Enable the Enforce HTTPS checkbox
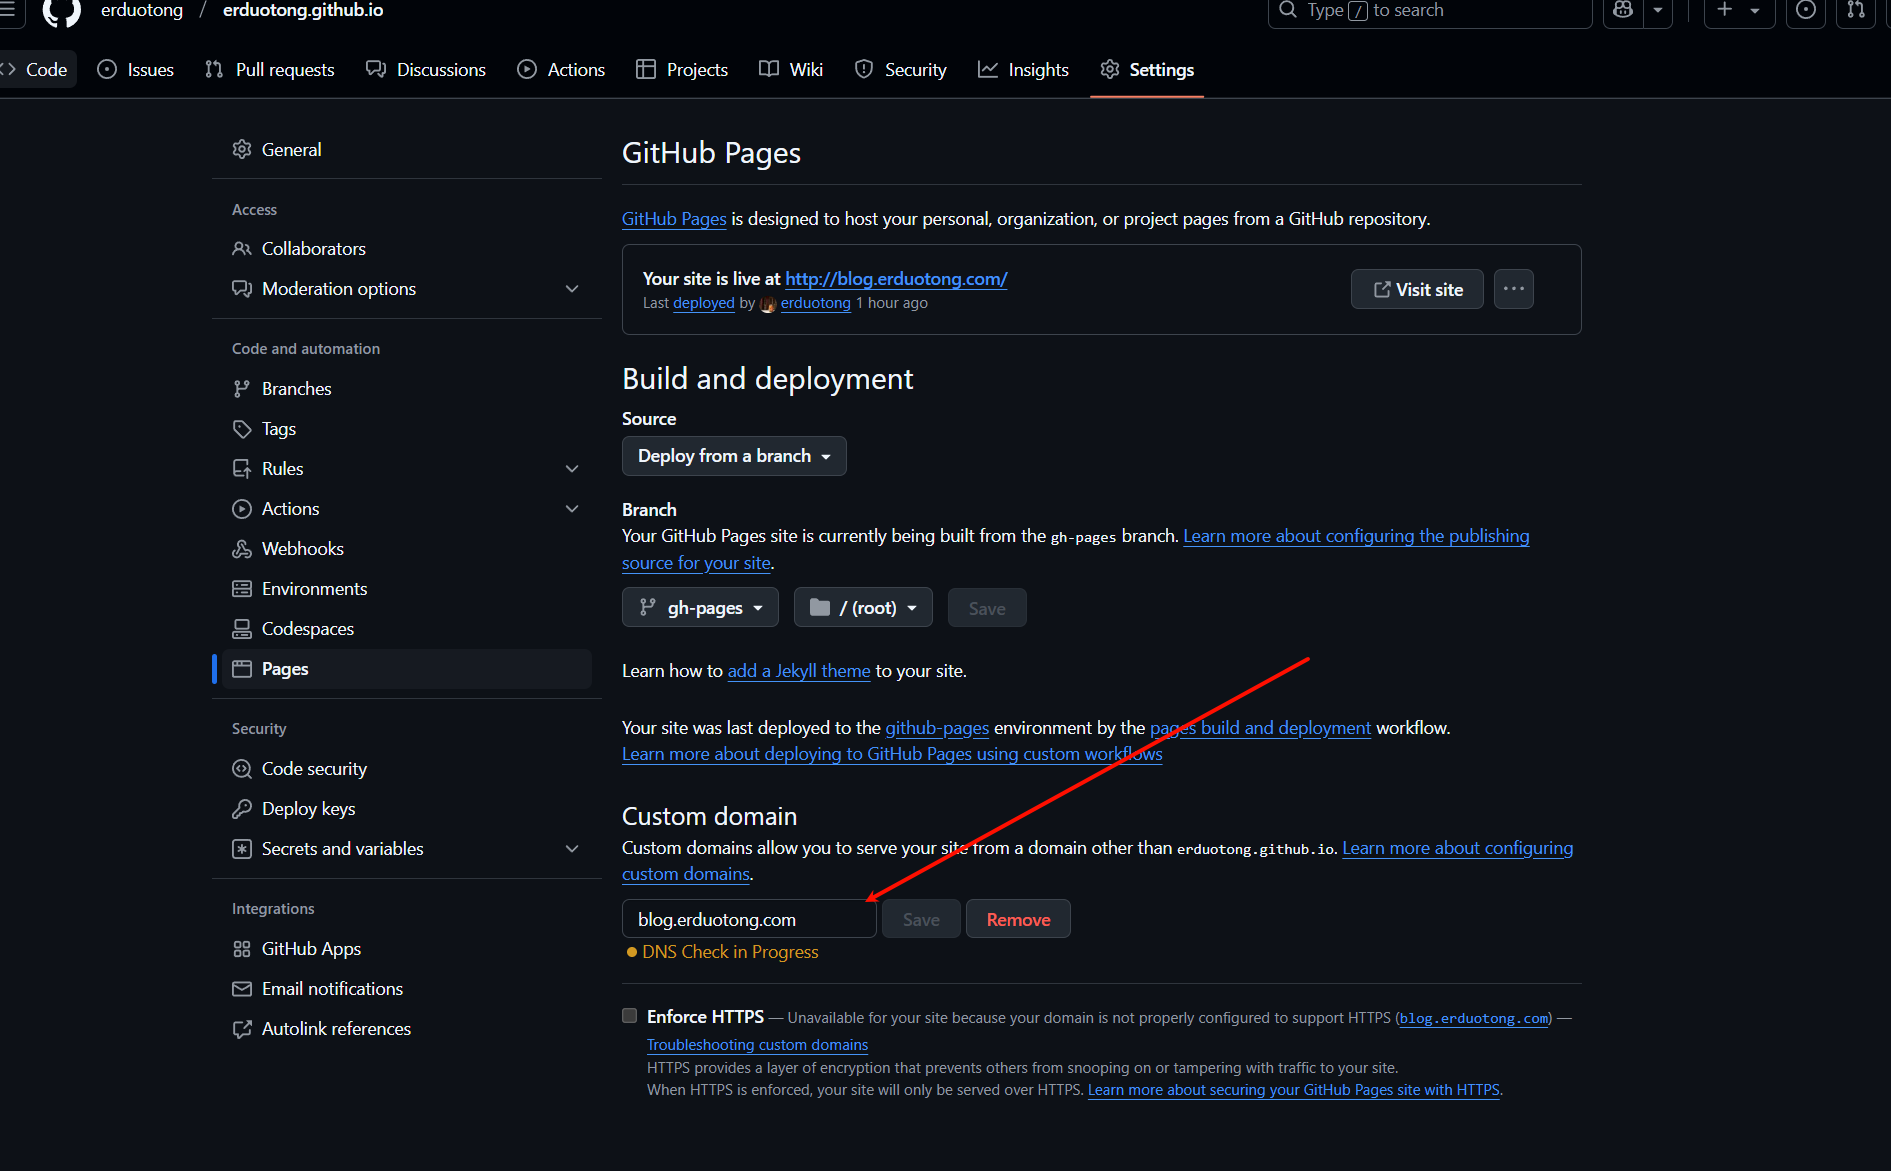 [629, 1015]
